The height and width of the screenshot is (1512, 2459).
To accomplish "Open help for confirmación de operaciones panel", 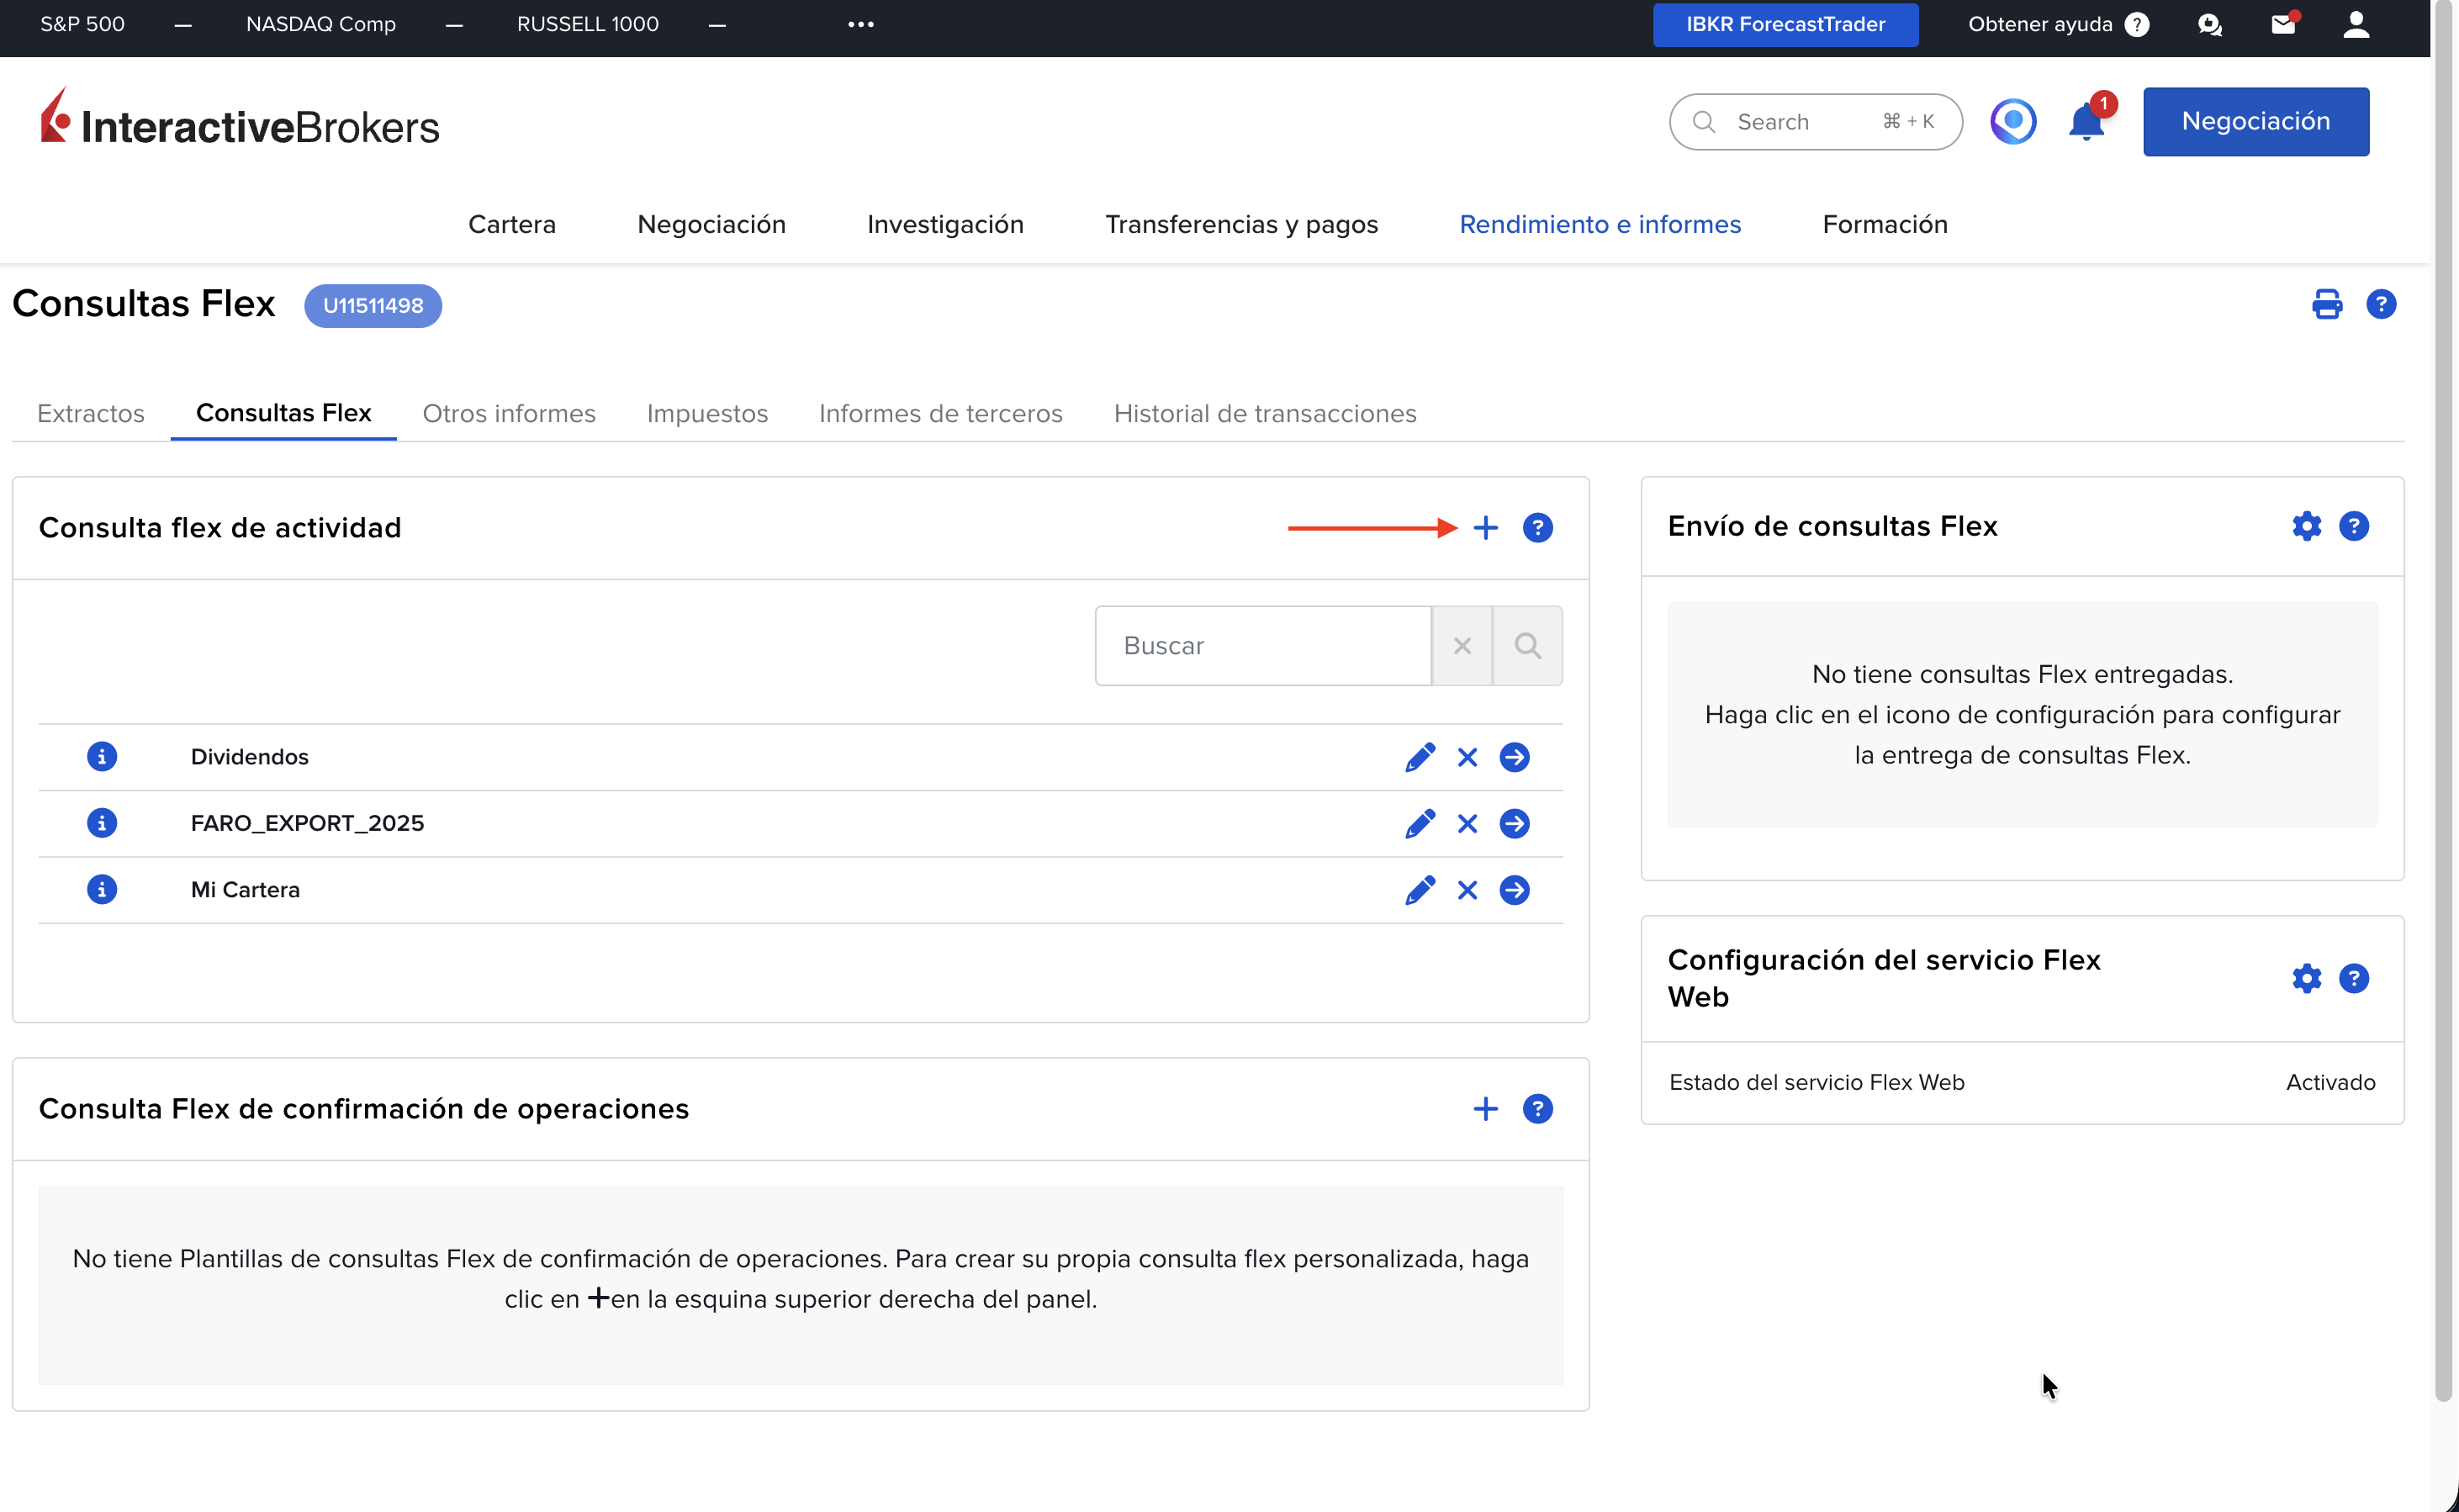I will click(x=1537, y=1109).
